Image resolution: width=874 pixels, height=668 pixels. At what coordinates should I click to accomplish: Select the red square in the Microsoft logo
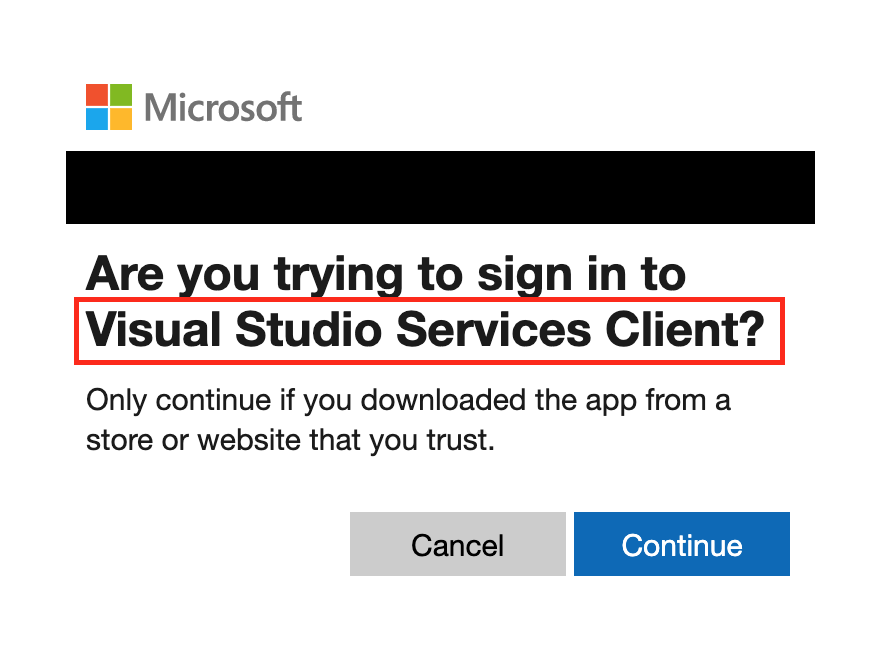pos(97,95)
